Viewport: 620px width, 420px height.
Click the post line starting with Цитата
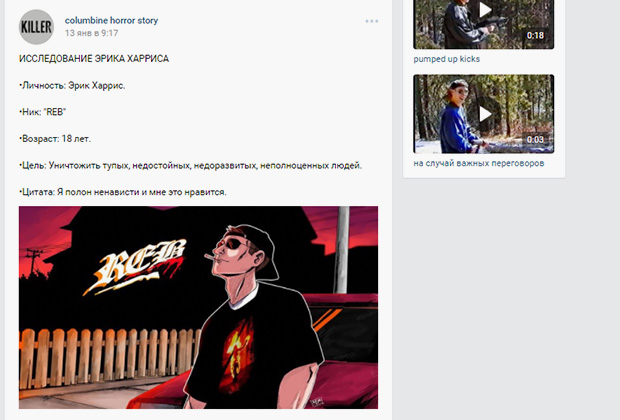coord(123,192)
